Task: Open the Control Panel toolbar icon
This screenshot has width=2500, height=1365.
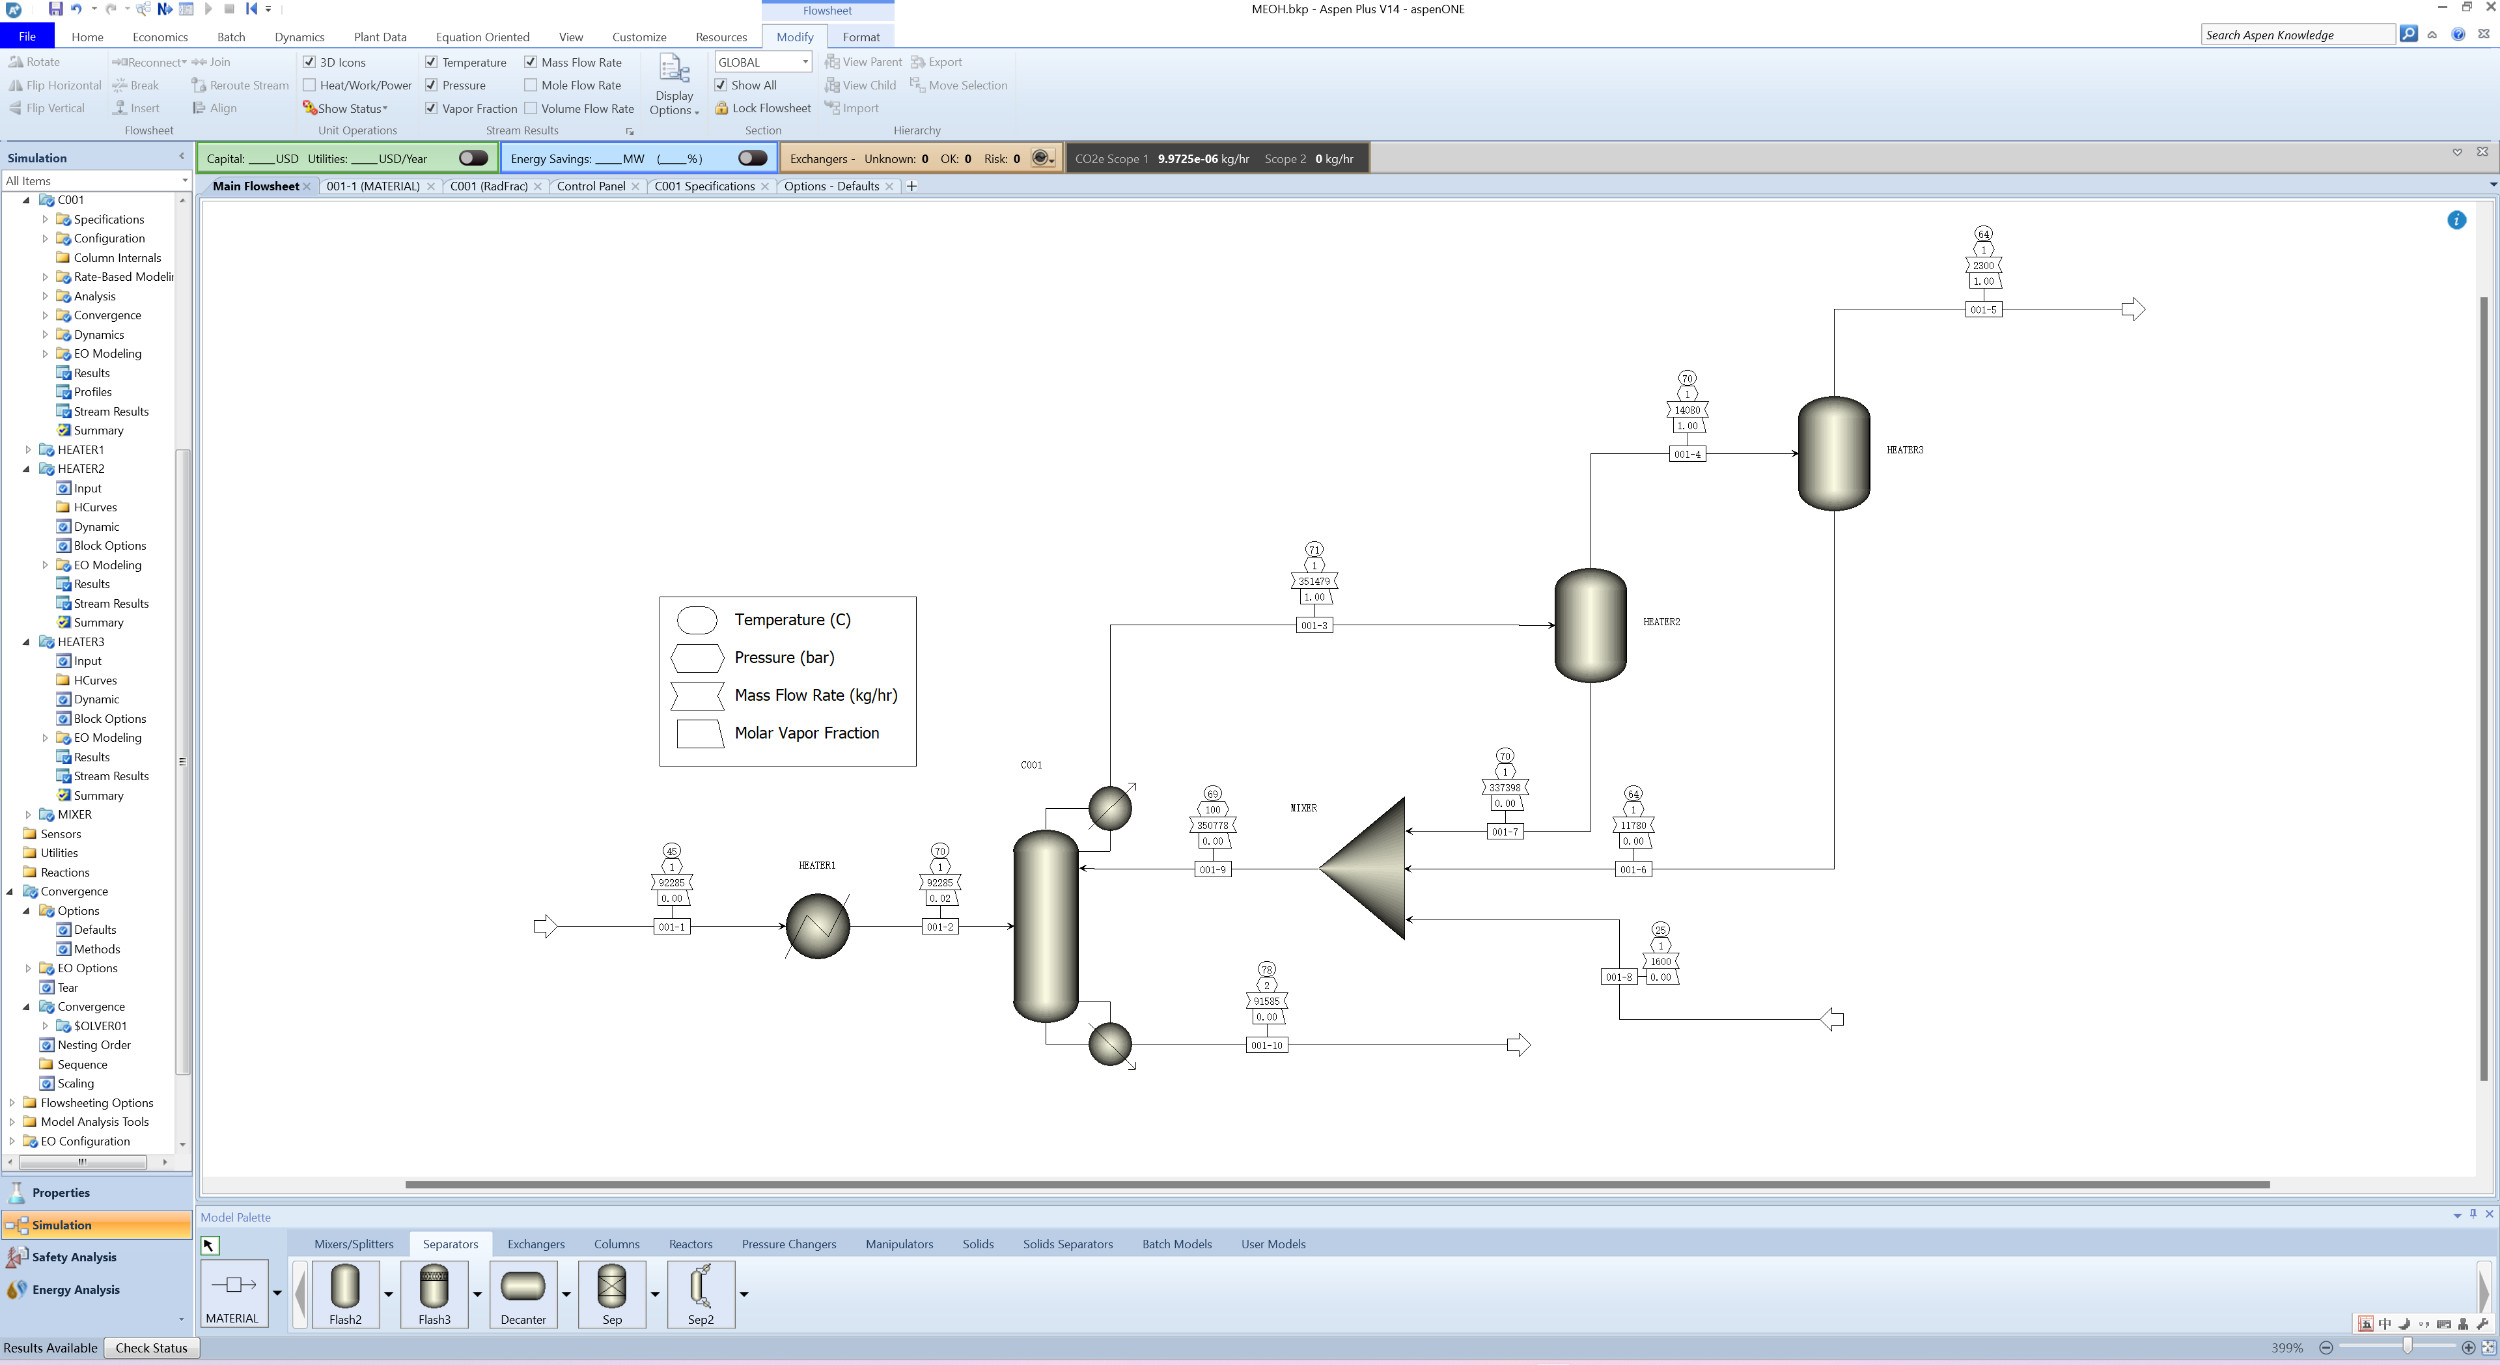Action: pos(186,9)
